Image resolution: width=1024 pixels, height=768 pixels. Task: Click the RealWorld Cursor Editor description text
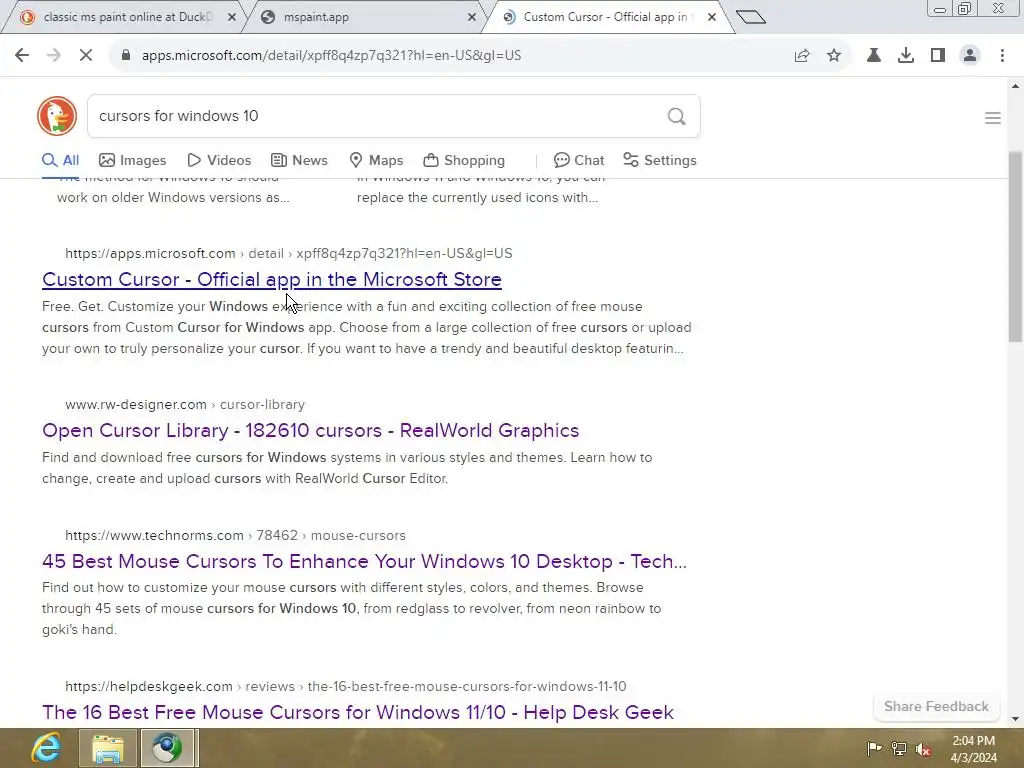pyautogui.click(x=347, y=468)
